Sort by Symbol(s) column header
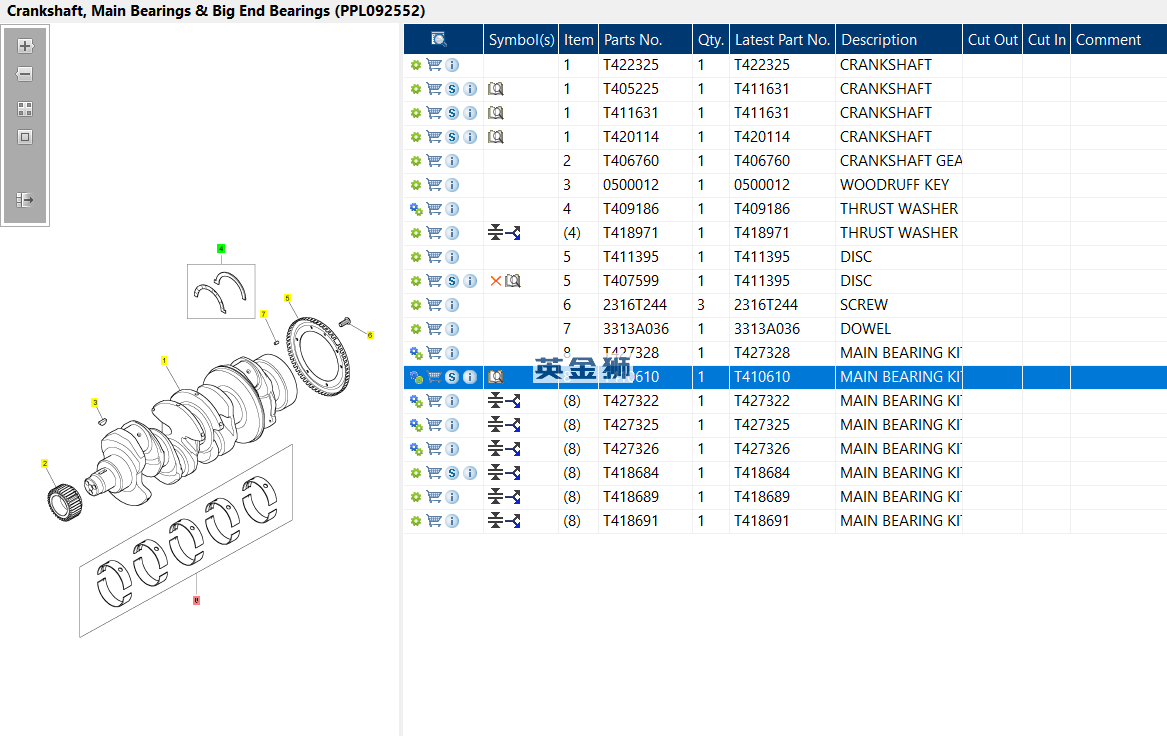 tap(521, 39)
